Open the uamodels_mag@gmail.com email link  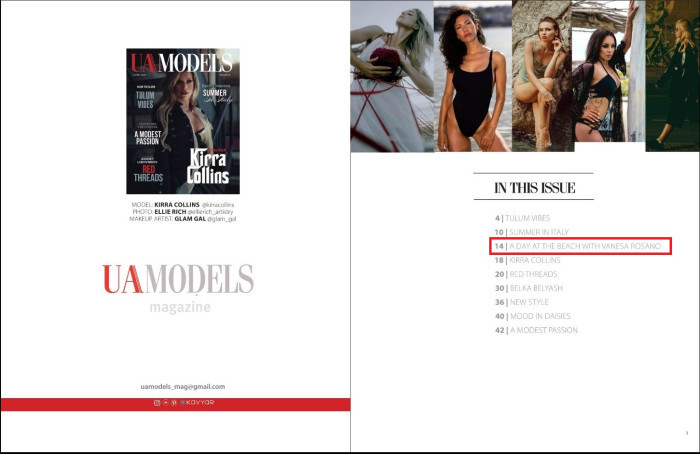183,387
